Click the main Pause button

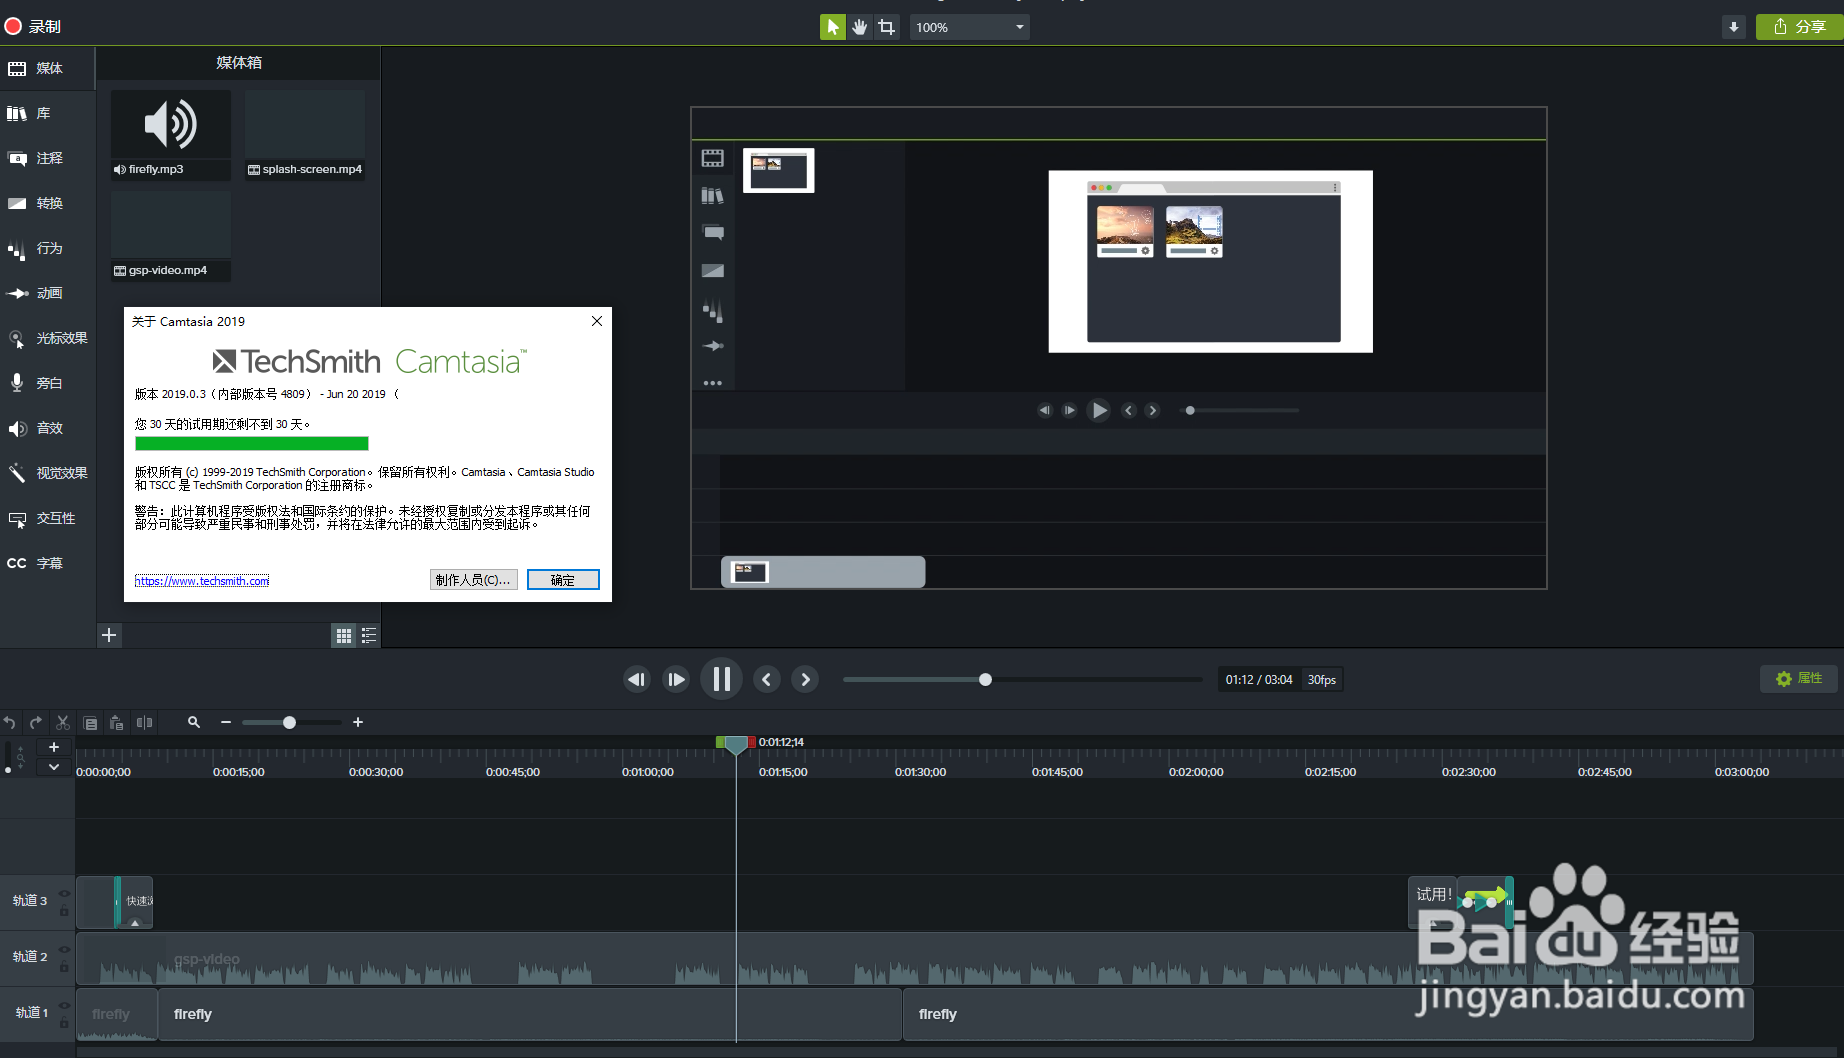pyautogui.click(x=721, y=679)
